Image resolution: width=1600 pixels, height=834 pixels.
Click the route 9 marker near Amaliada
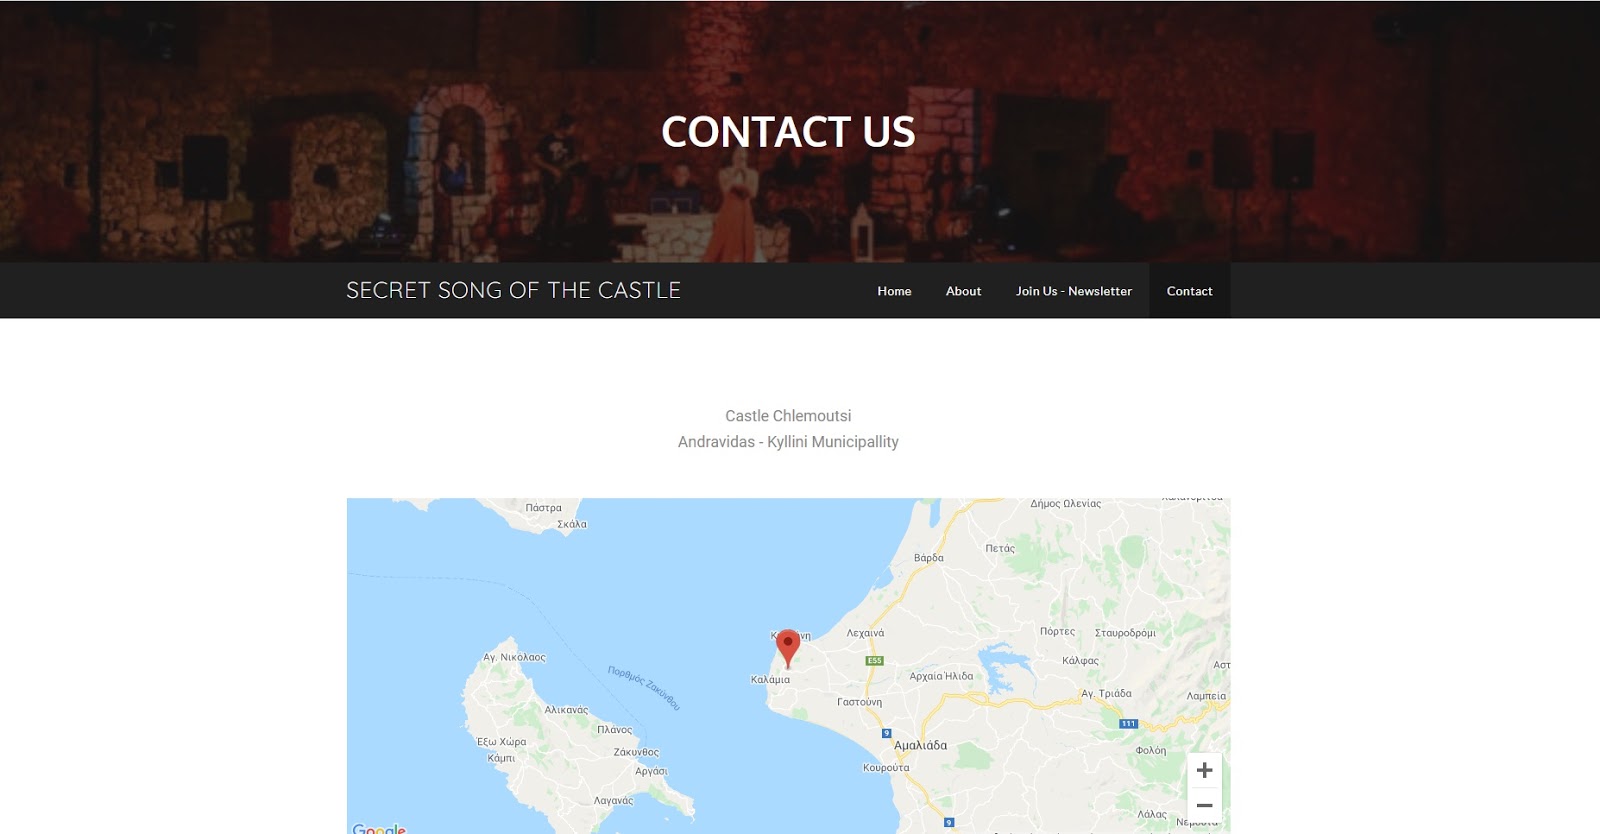tap(886, 733)
